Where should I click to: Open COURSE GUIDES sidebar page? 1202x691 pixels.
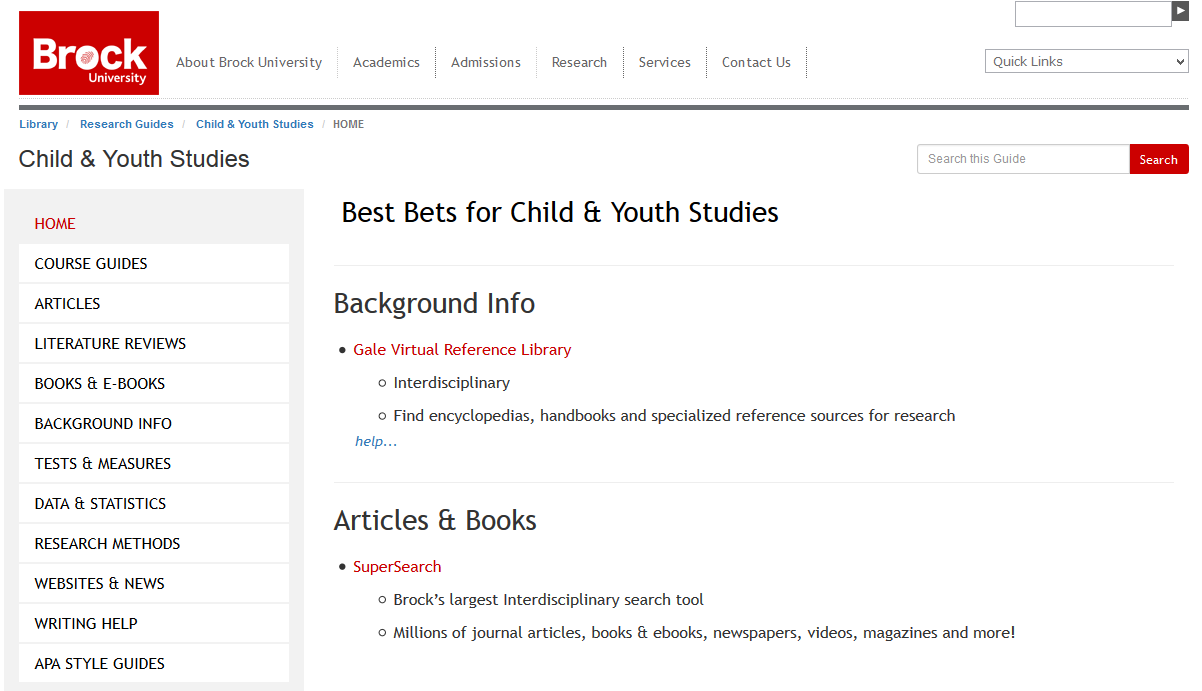point(154,264)
